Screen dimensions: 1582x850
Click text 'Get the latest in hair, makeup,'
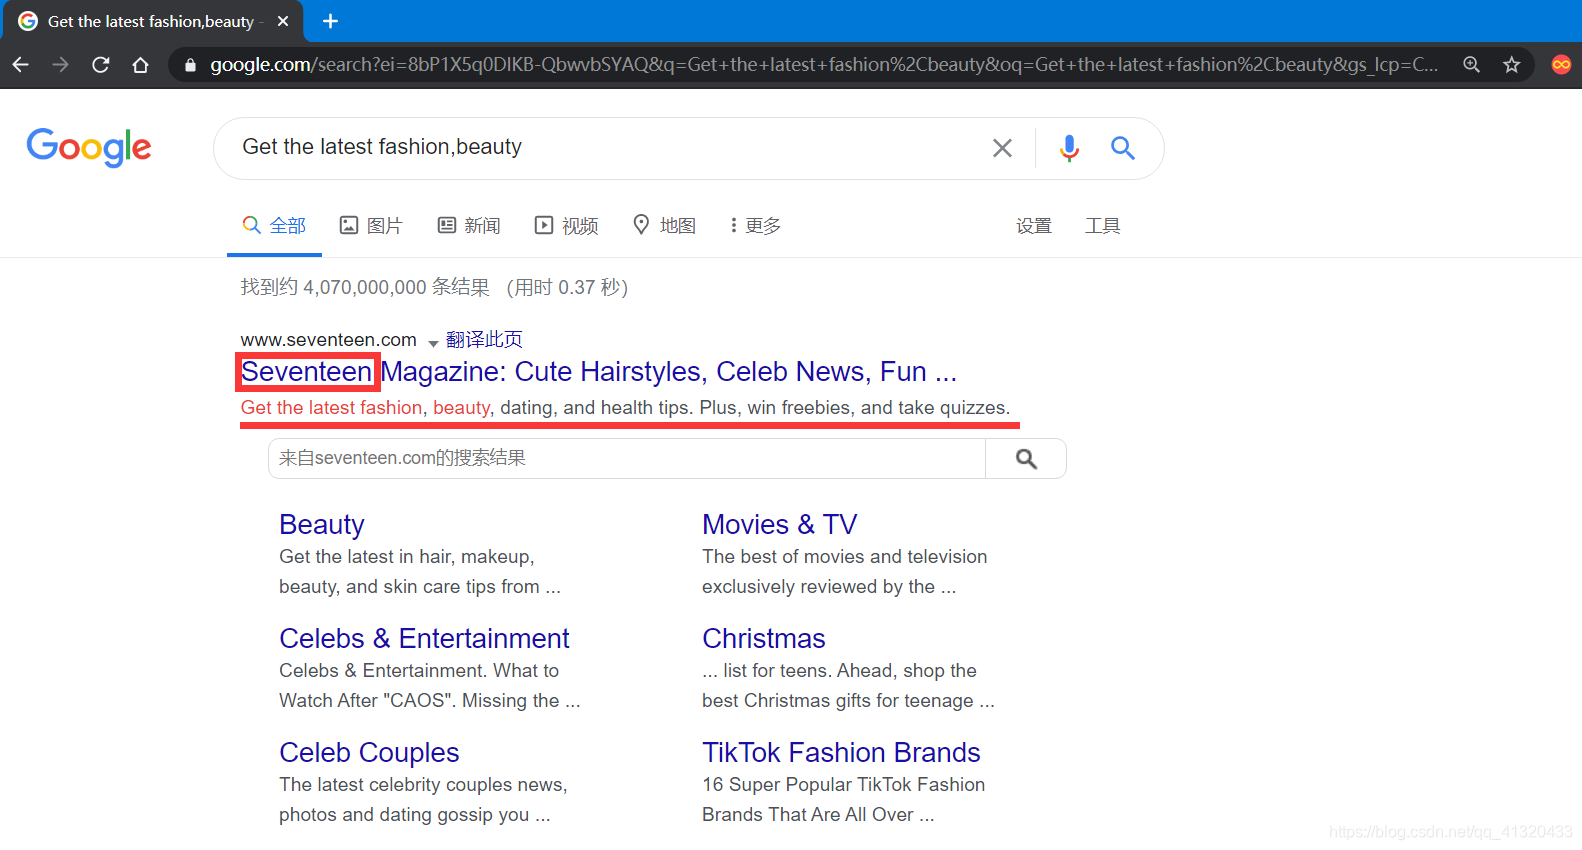407,557
